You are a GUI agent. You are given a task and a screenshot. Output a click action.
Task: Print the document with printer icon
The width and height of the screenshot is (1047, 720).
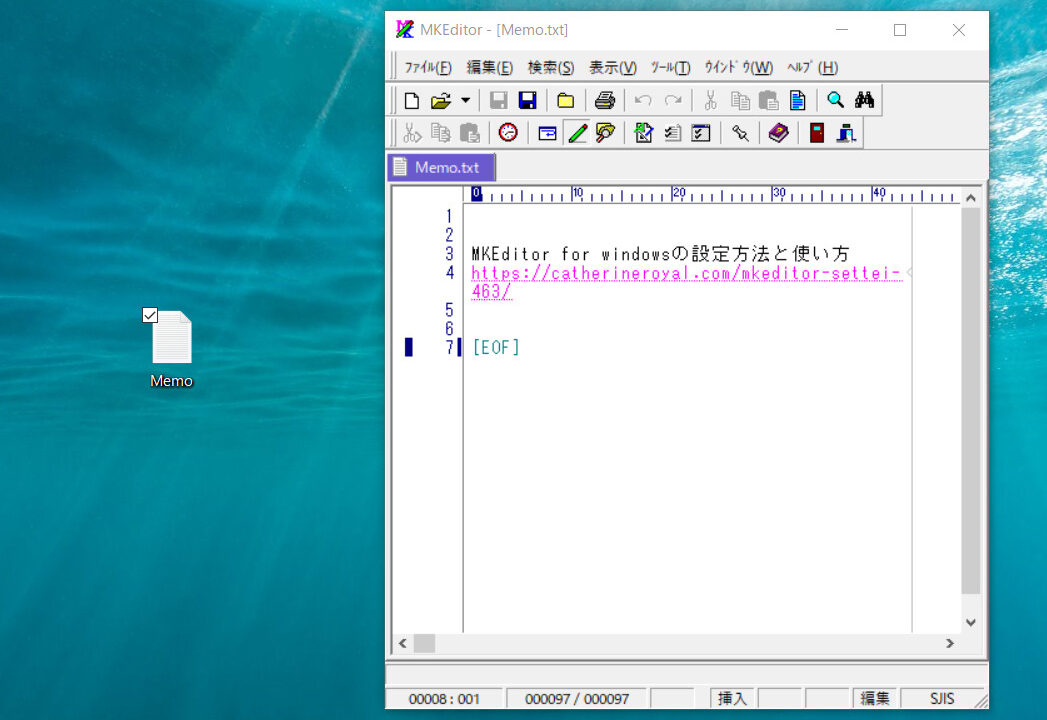(604, 100)
